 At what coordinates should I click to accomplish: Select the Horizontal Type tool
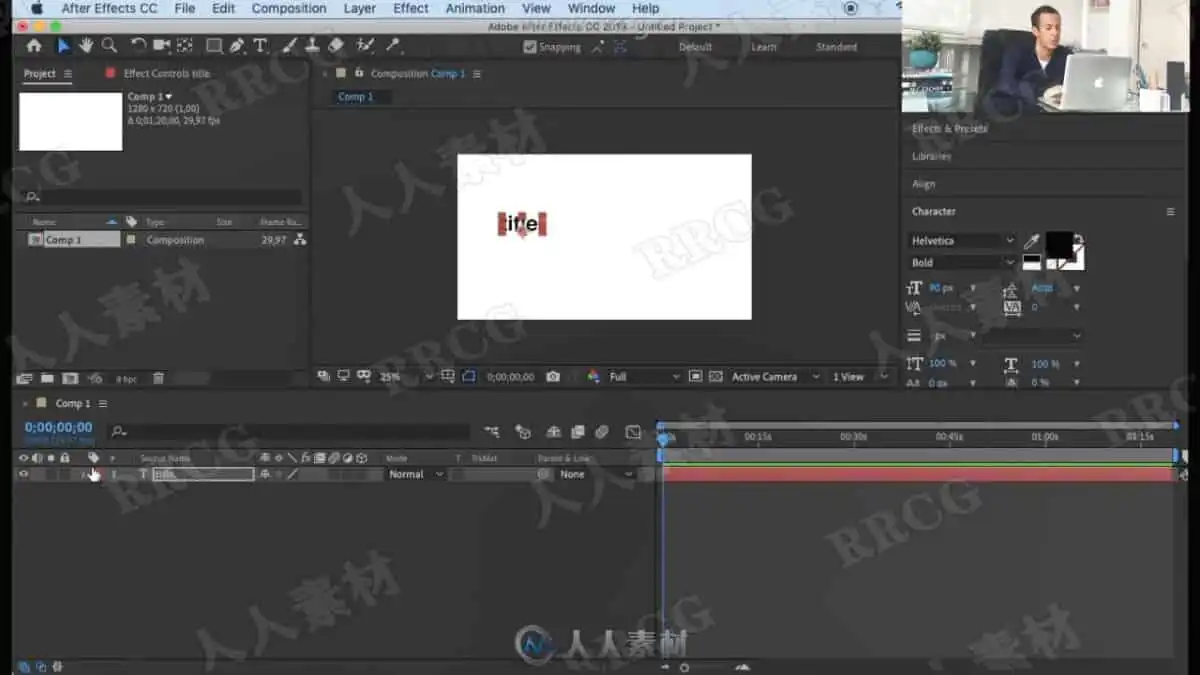260,46
